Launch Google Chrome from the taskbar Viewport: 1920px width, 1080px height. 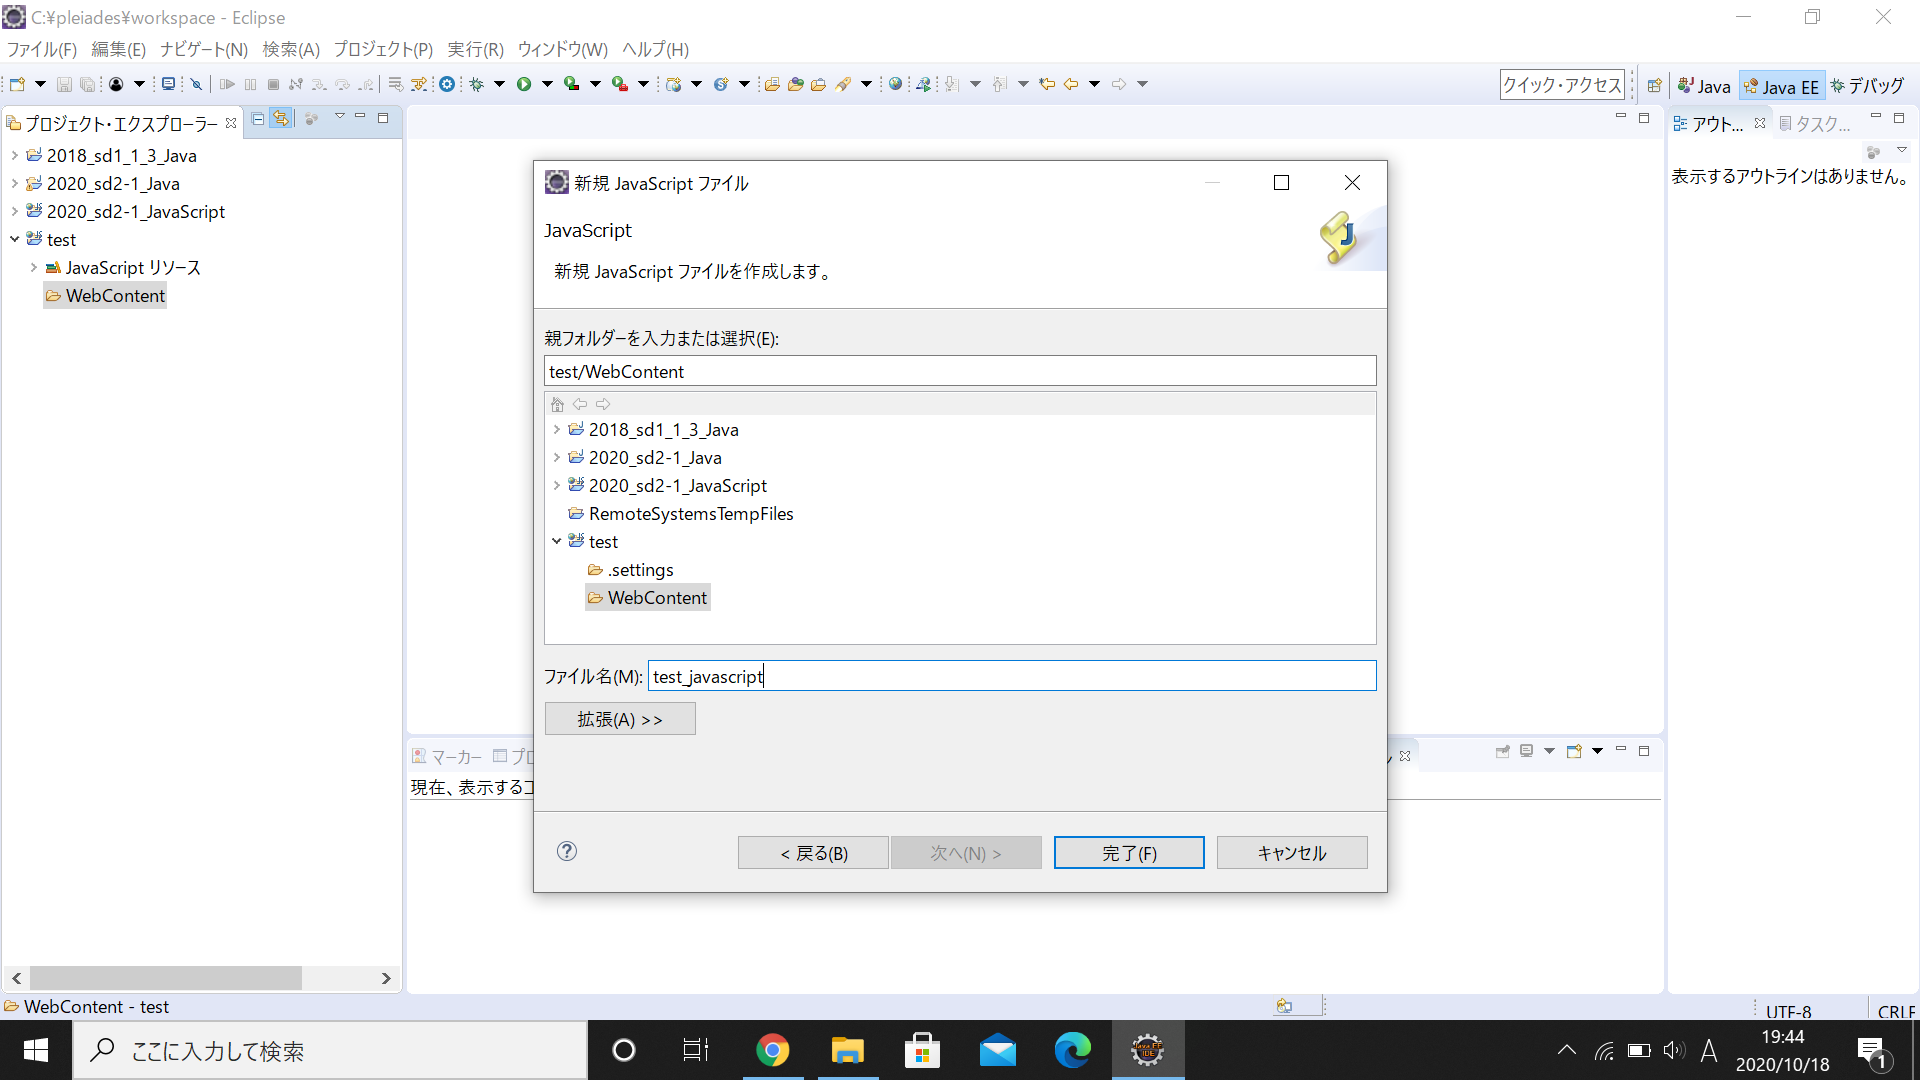click(773, 1050)
